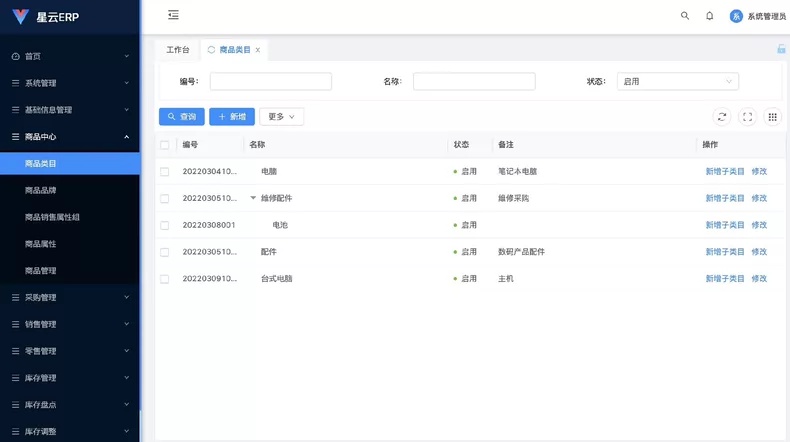790x442 pixels.
Task: Click the 笔记本电脑 remark cell
Action: pos(517,171)
